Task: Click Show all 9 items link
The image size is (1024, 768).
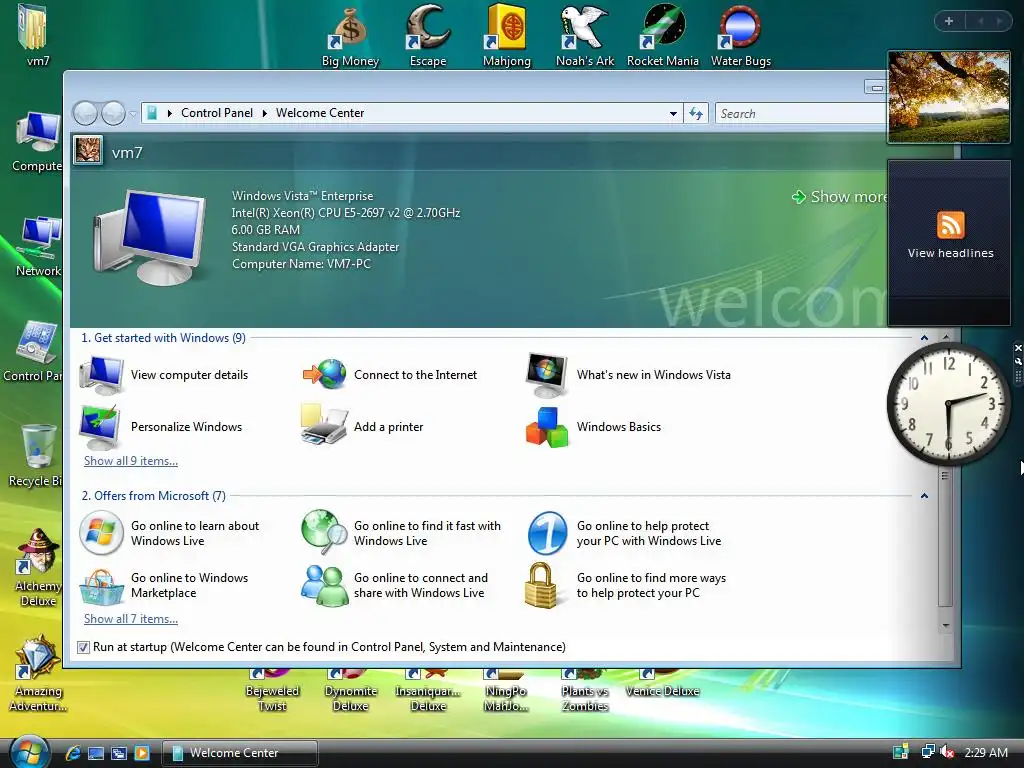Action: tap(131, 460)
